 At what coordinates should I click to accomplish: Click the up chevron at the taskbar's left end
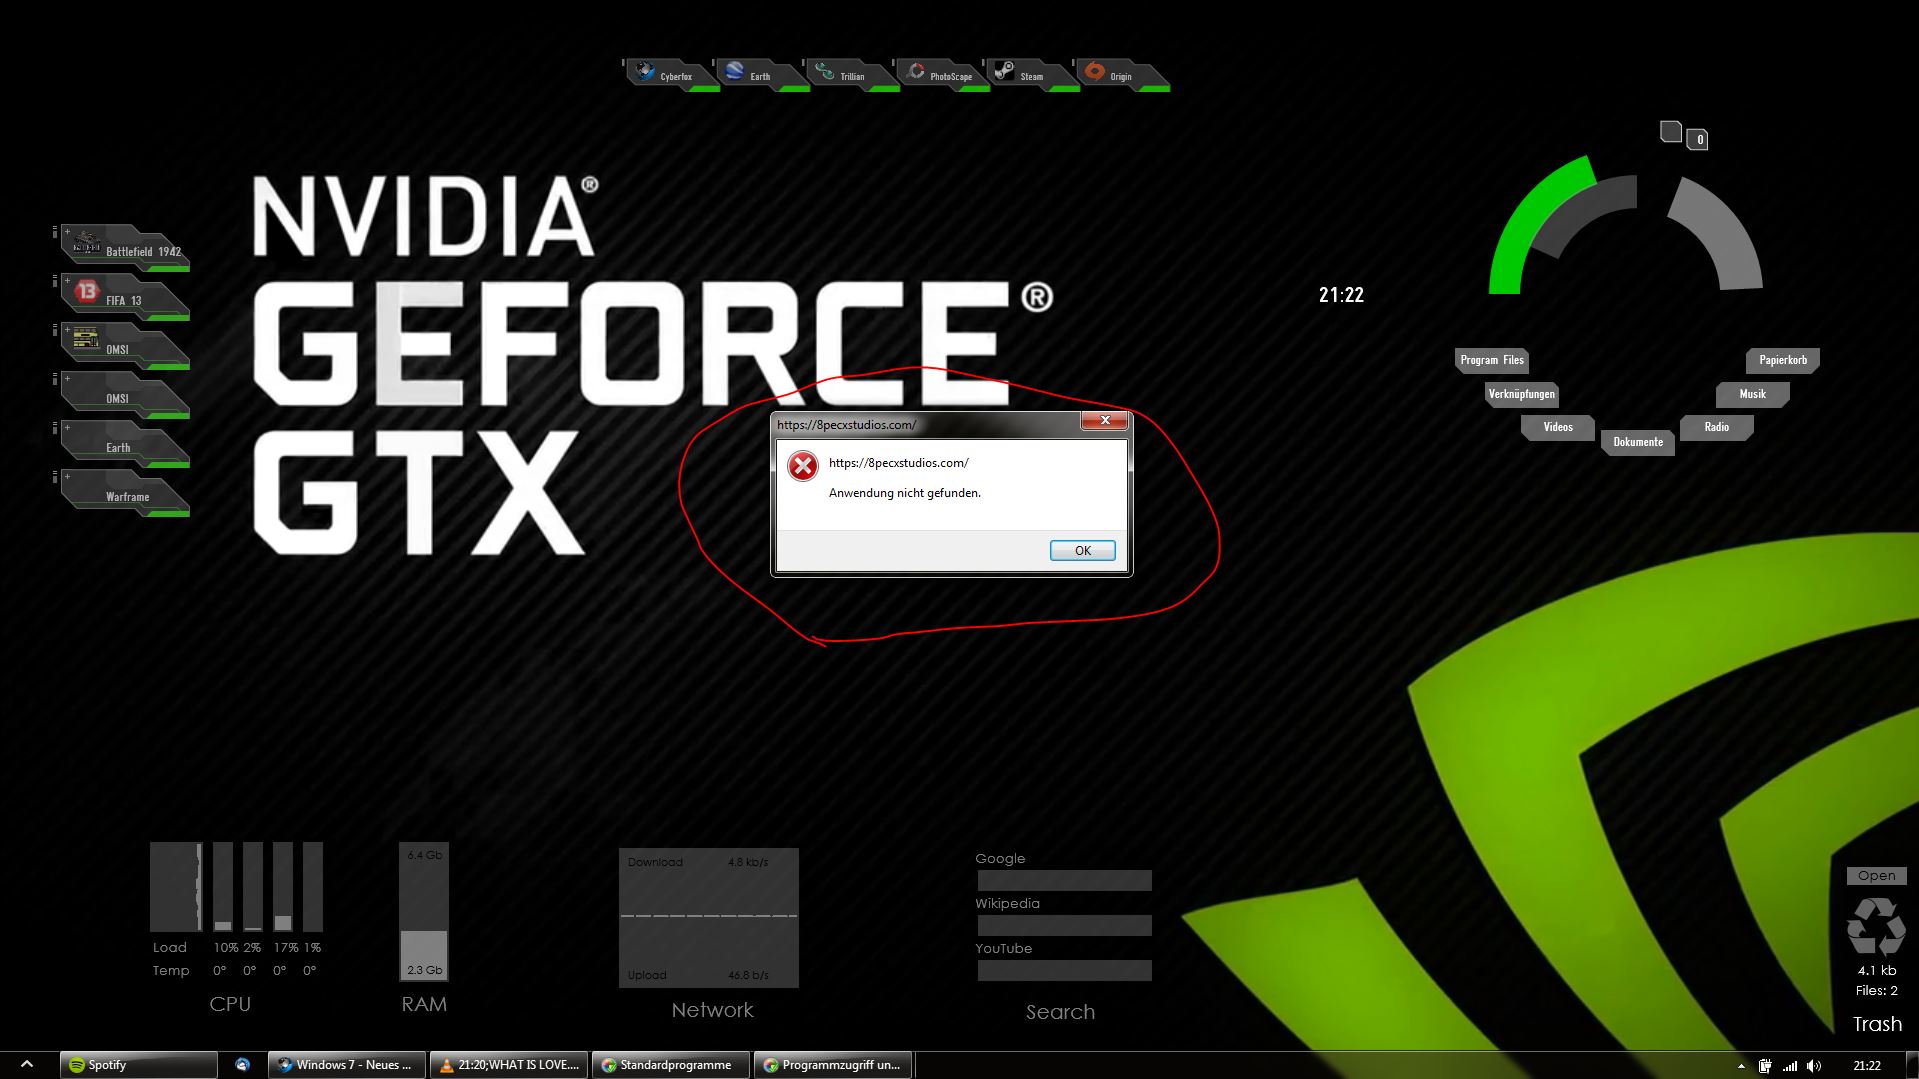tap(27, 1064)
